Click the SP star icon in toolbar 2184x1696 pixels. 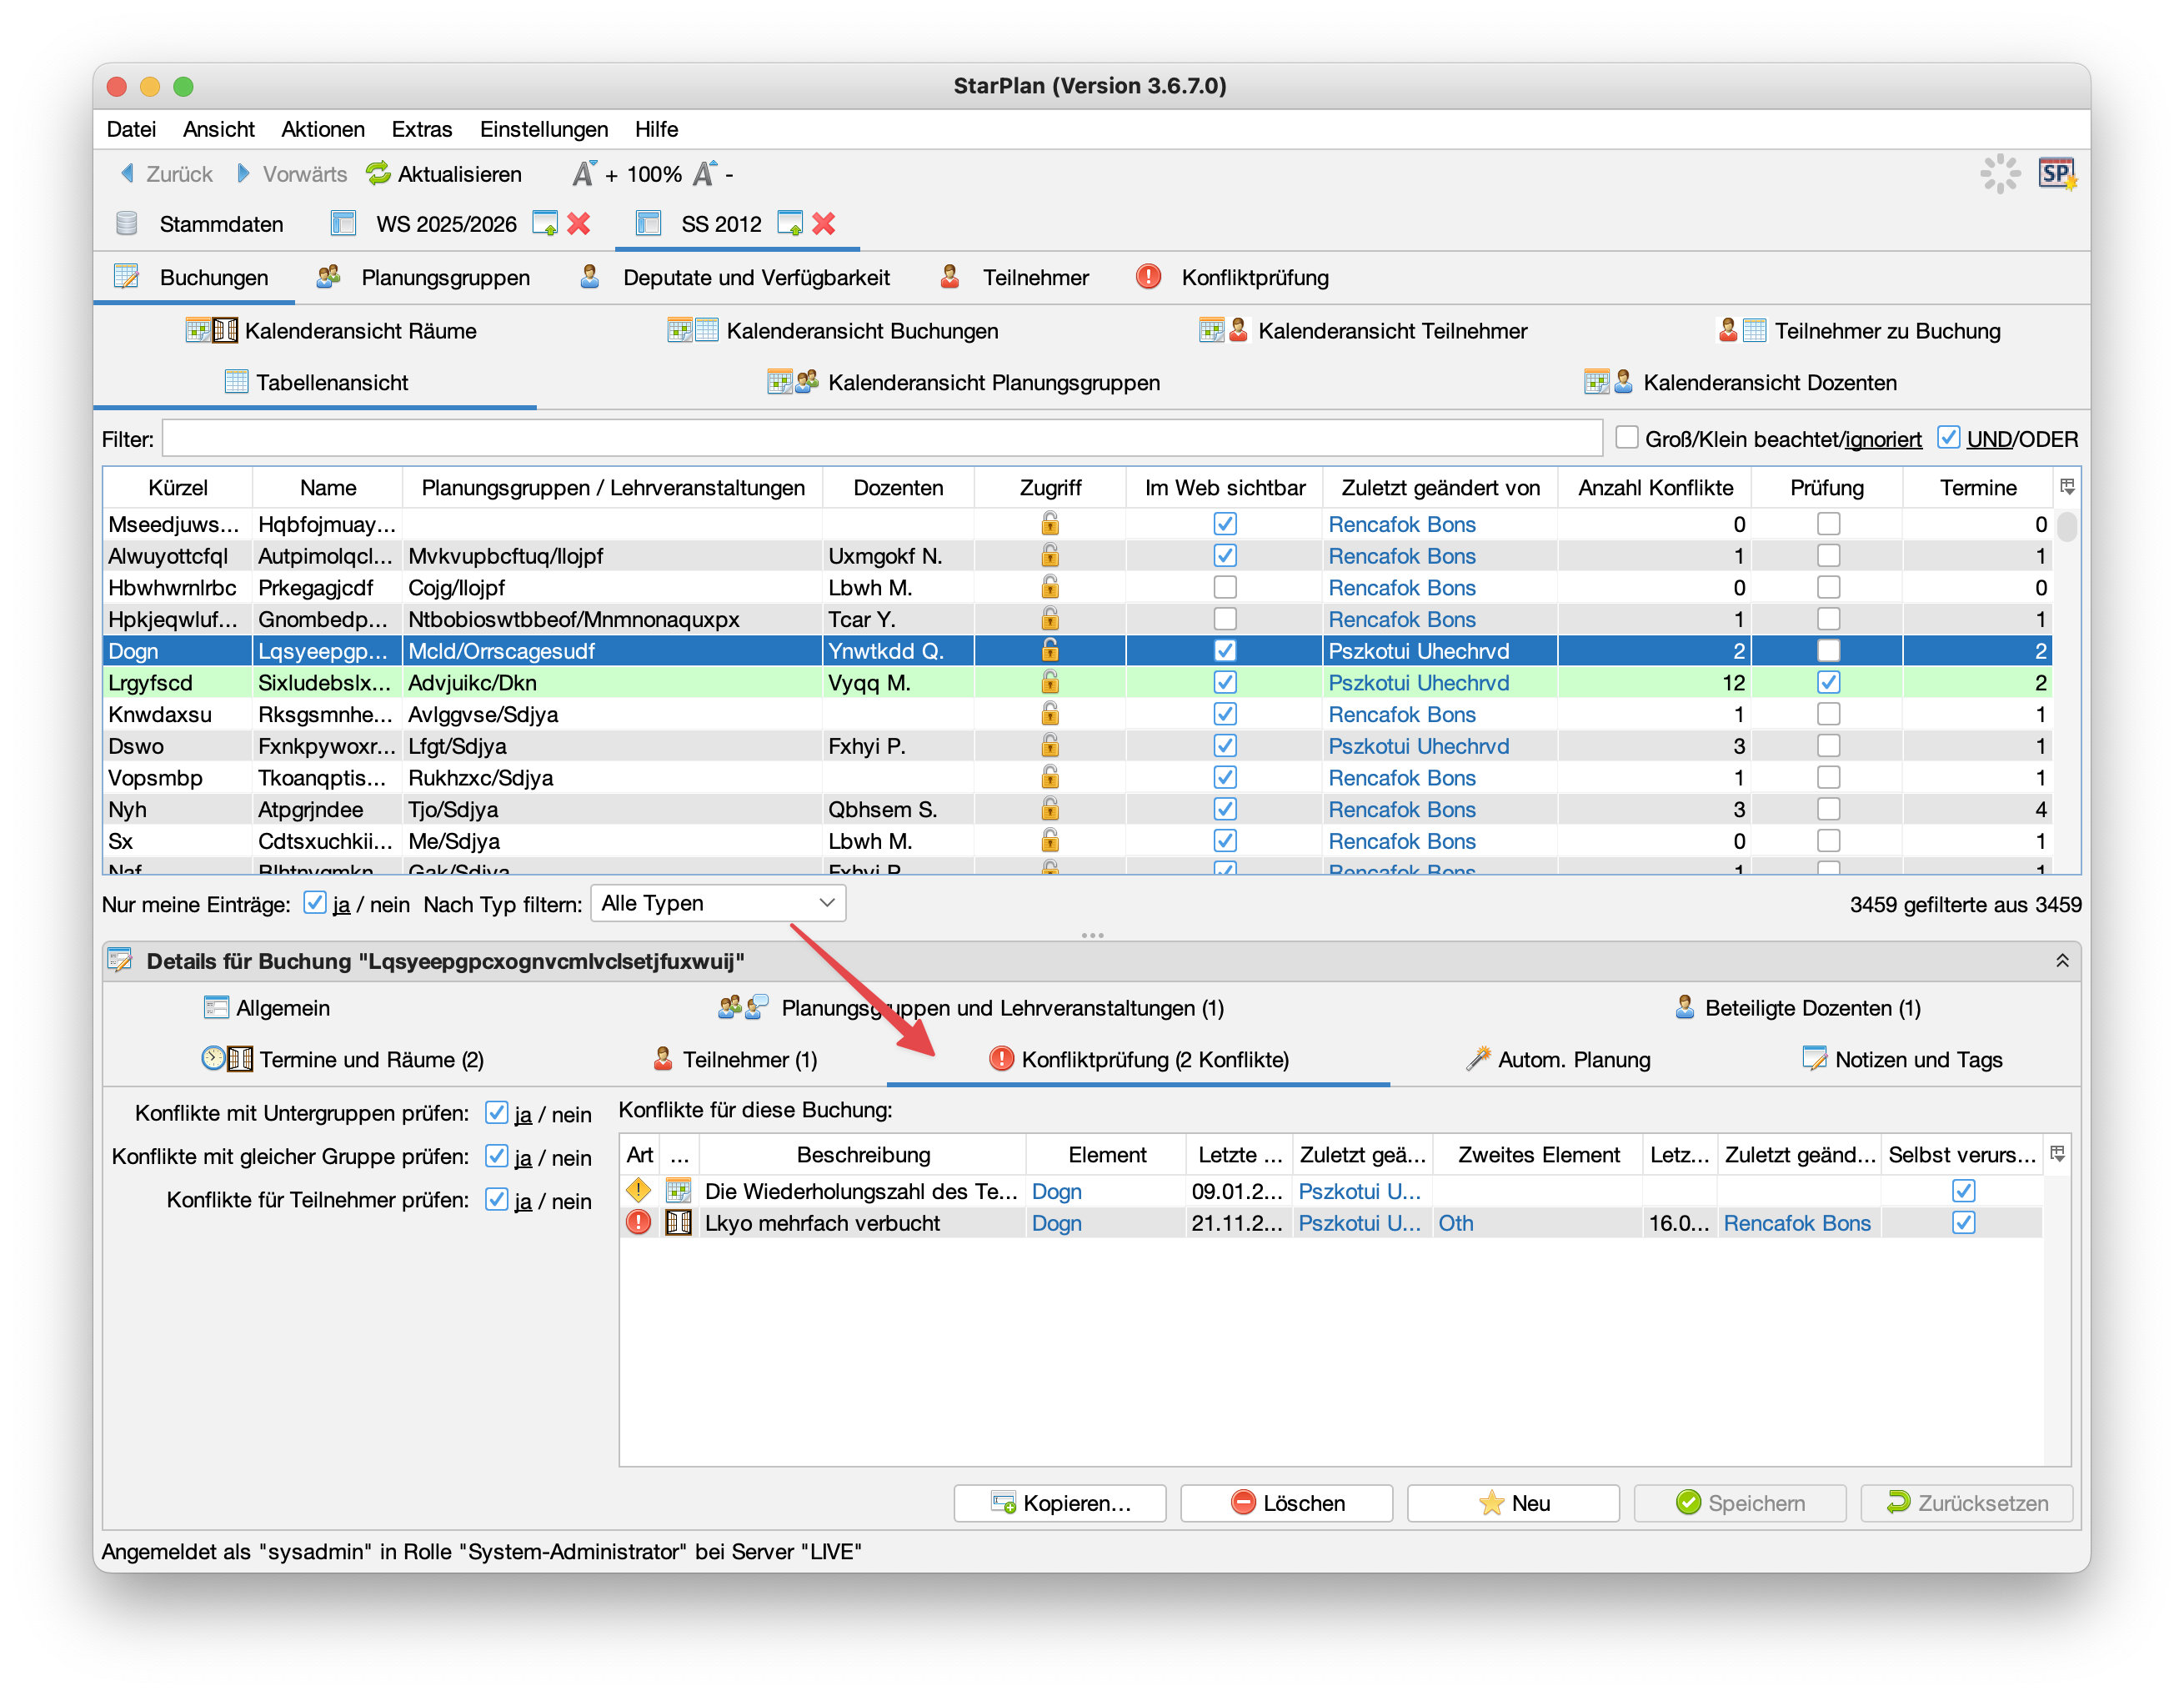pyautogui.click(x=2057, y=174)
